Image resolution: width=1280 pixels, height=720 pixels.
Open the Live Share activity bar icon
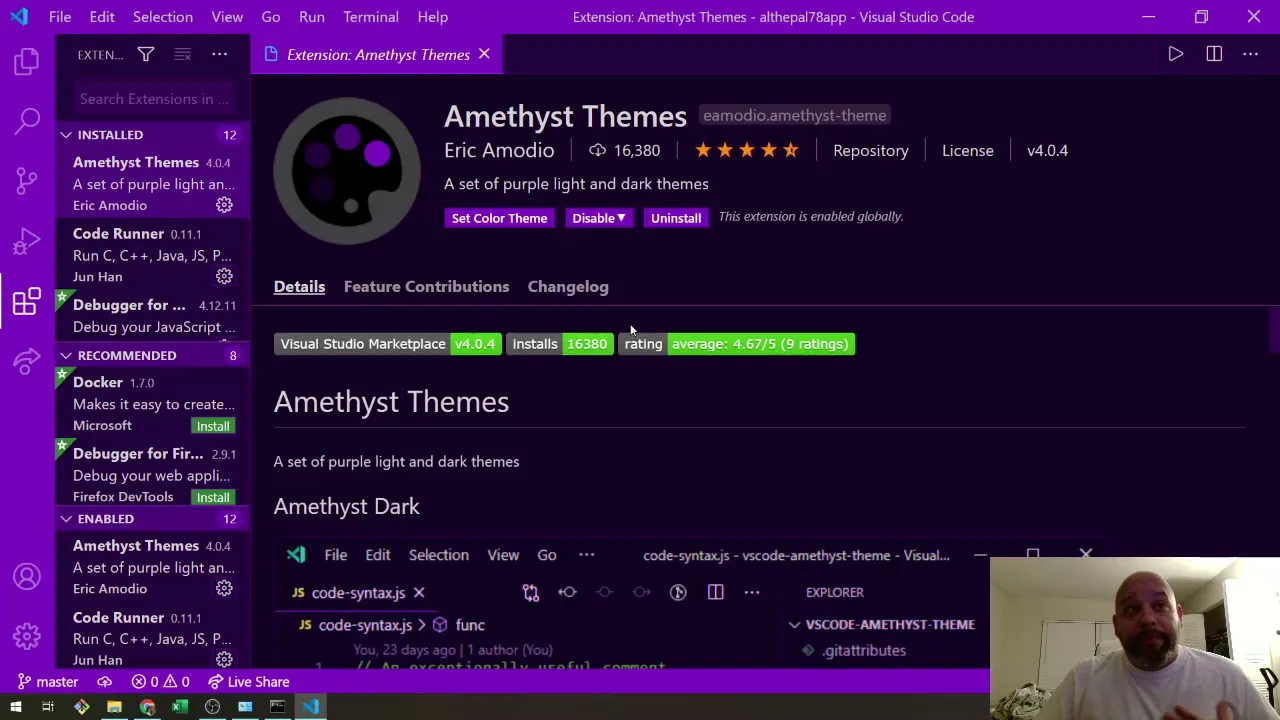pyautogui.click(x=27, y=361)
